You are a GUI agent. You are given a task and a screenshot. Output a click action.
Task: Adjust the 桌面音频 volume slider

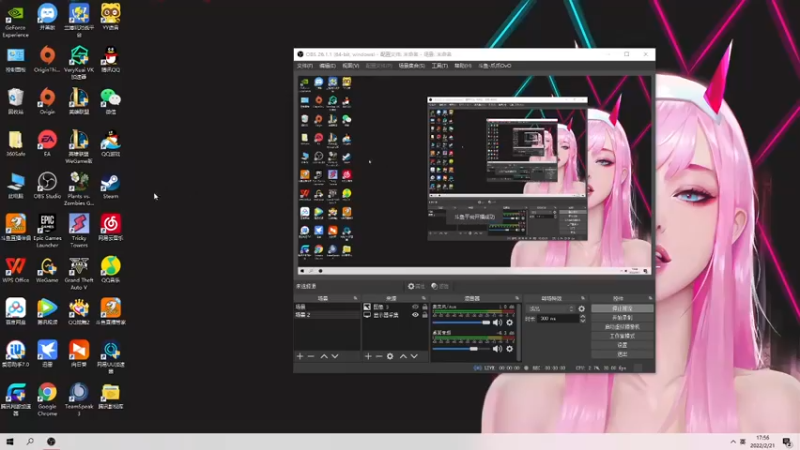461,349
